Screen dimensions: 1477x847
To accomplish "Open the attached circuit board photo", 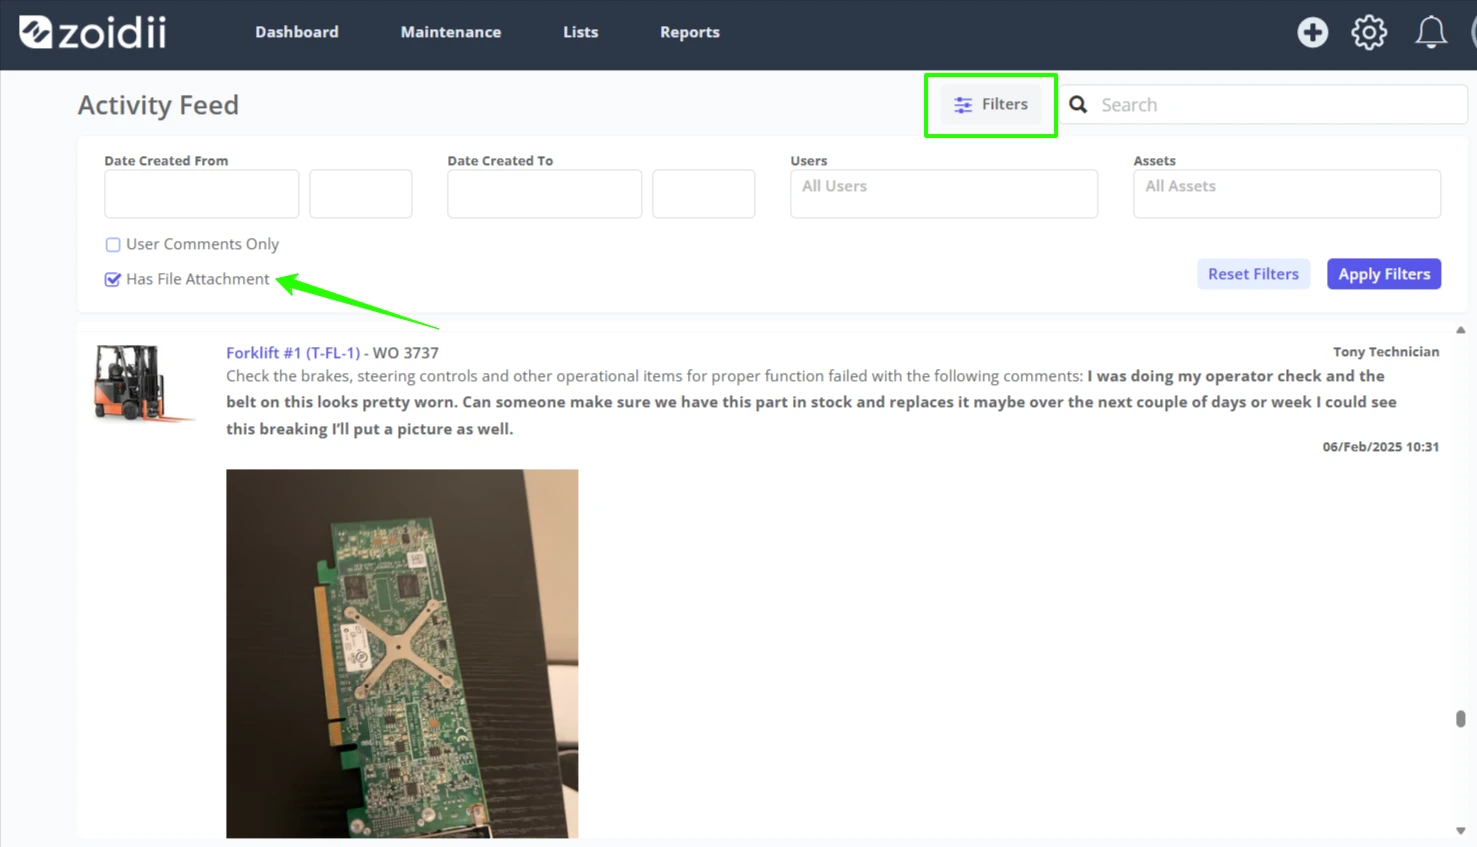I will 402,653.
